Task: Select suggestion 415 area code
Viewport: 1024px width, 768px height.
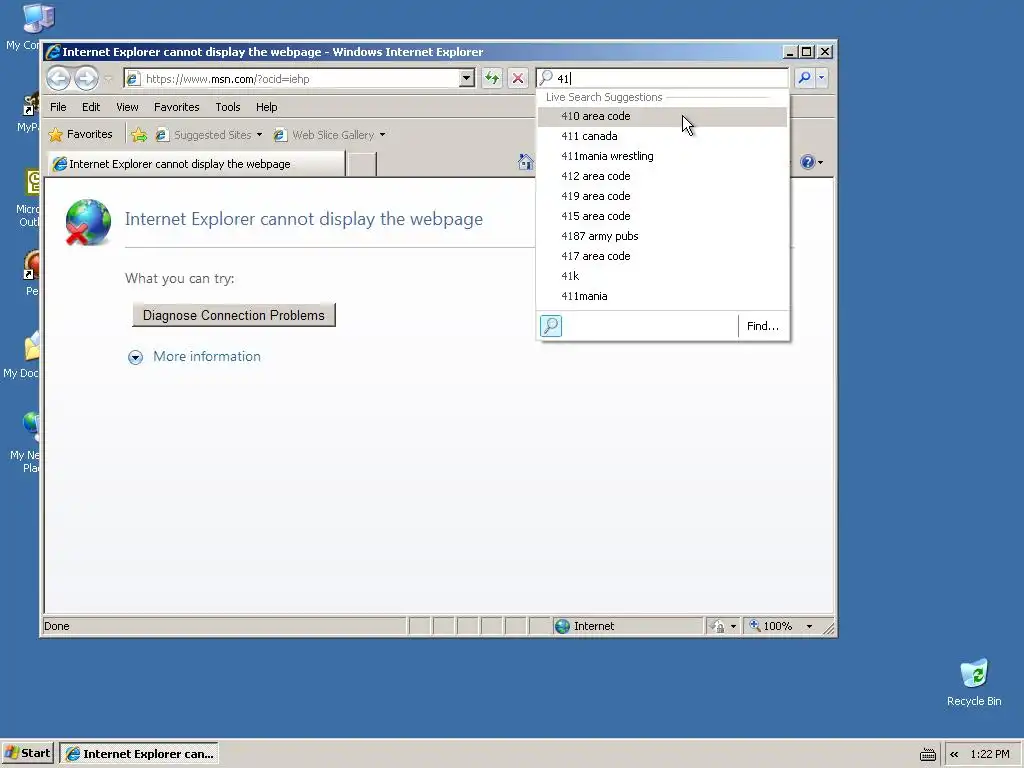Action: [662, 216]
